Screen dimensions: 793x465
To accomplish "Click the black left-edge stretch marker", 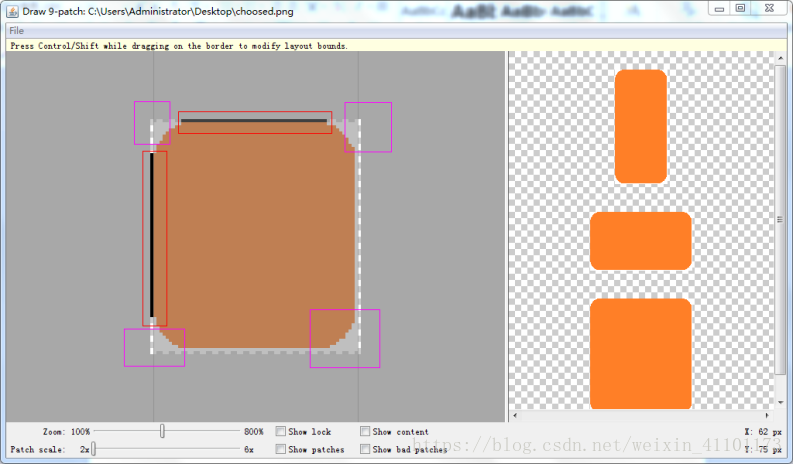I will click(152, 235).
